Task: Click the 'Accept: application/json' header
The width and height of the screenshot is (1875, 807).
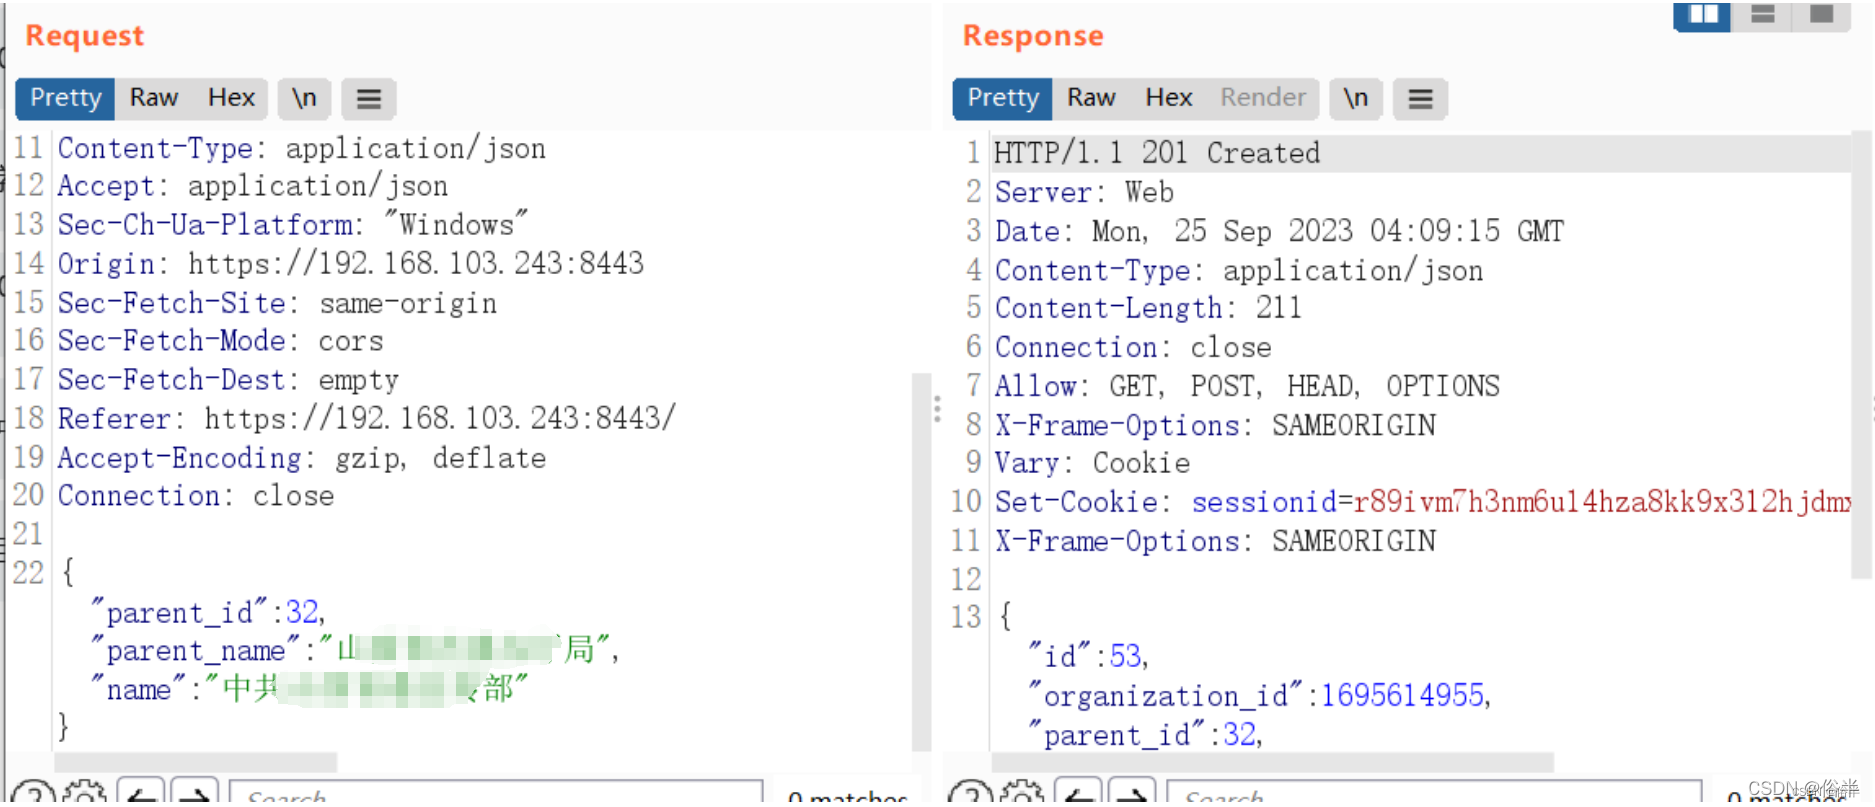Action: (252, 186)
